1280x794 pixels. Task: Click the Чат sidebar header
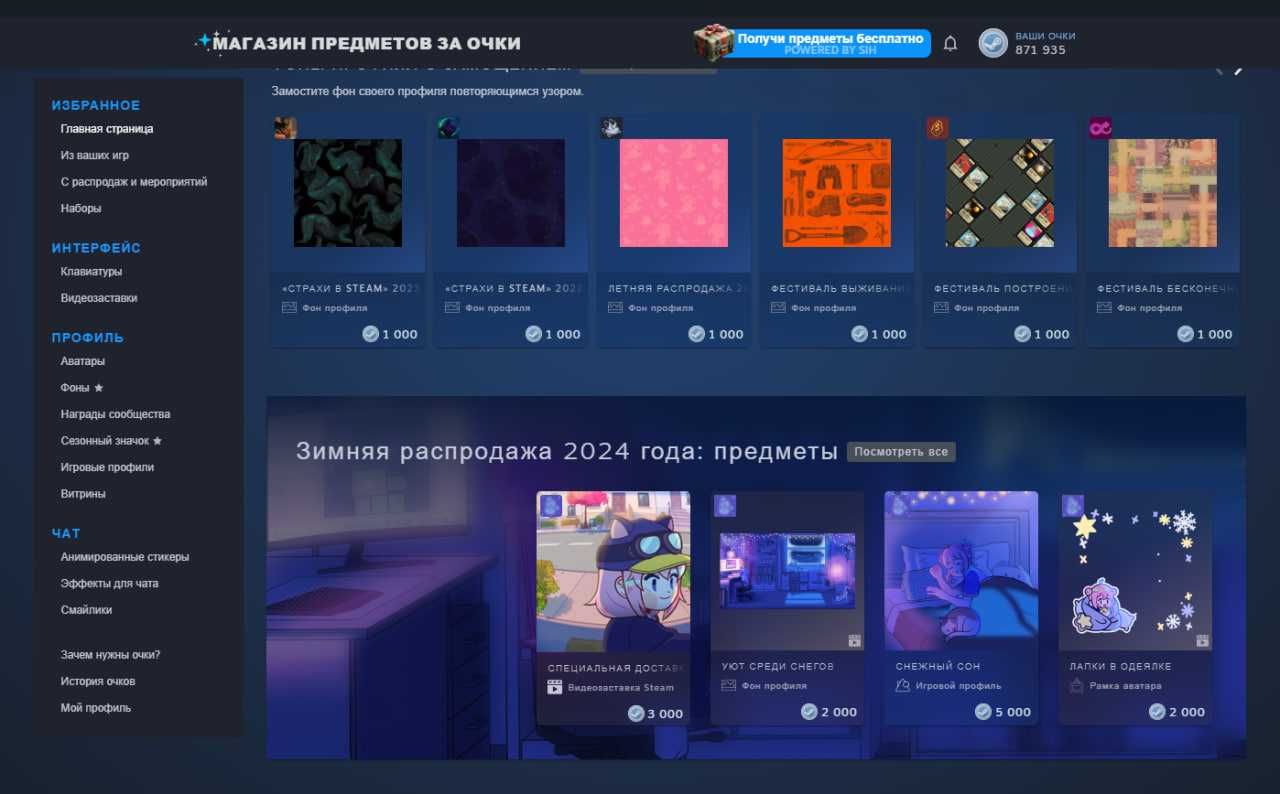(x=66, y=533)
